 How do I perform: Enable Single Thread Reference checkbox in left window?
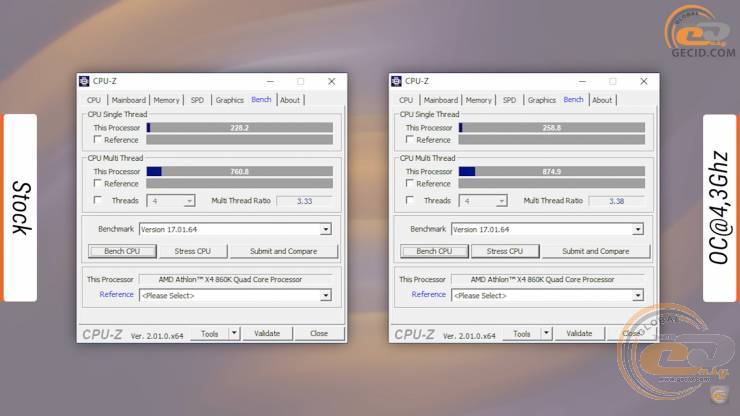(x=98, y=139)
